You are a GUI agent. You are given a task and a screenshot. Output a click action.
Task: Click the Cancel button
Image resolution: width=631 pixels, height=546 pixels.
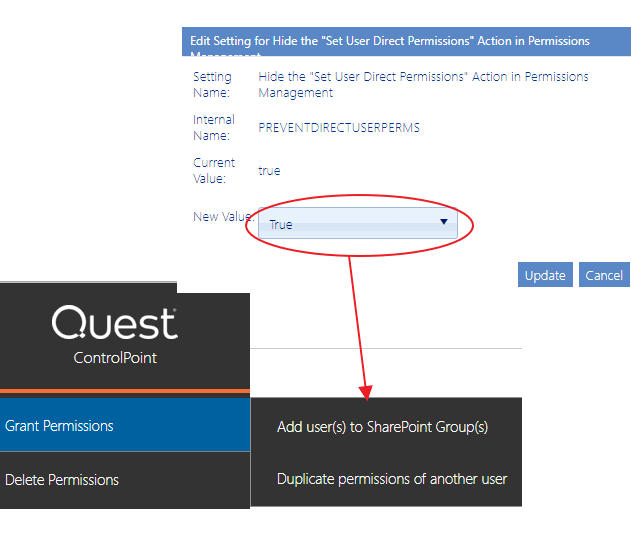pos(604,275)
